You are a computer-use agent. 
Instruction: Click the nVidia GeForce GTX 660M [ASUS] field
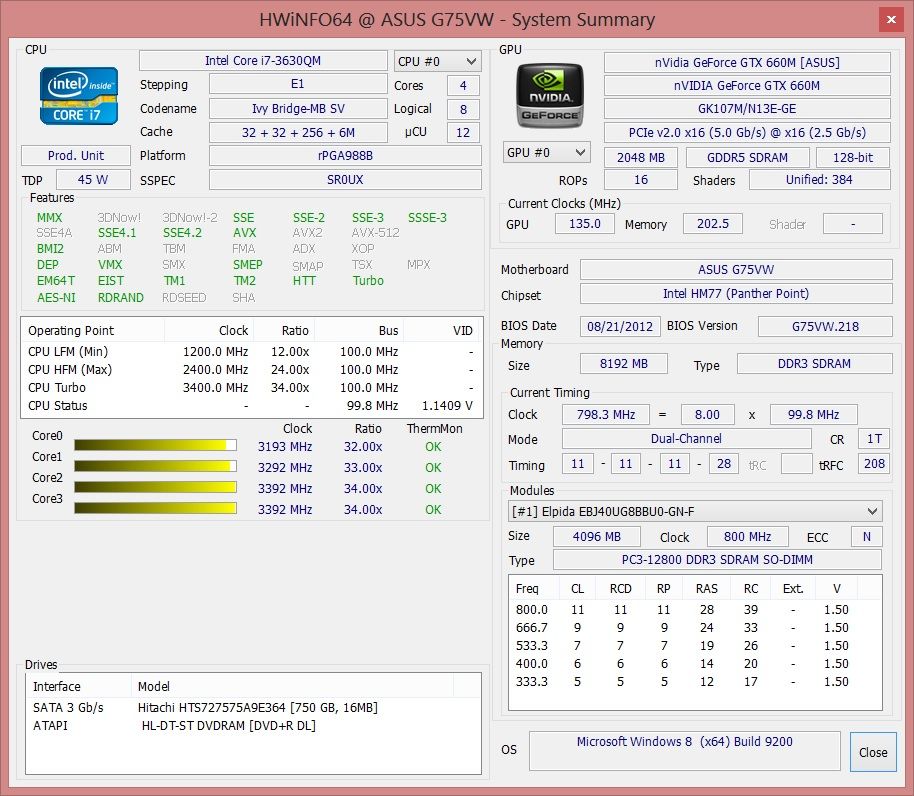pos(747,62)
